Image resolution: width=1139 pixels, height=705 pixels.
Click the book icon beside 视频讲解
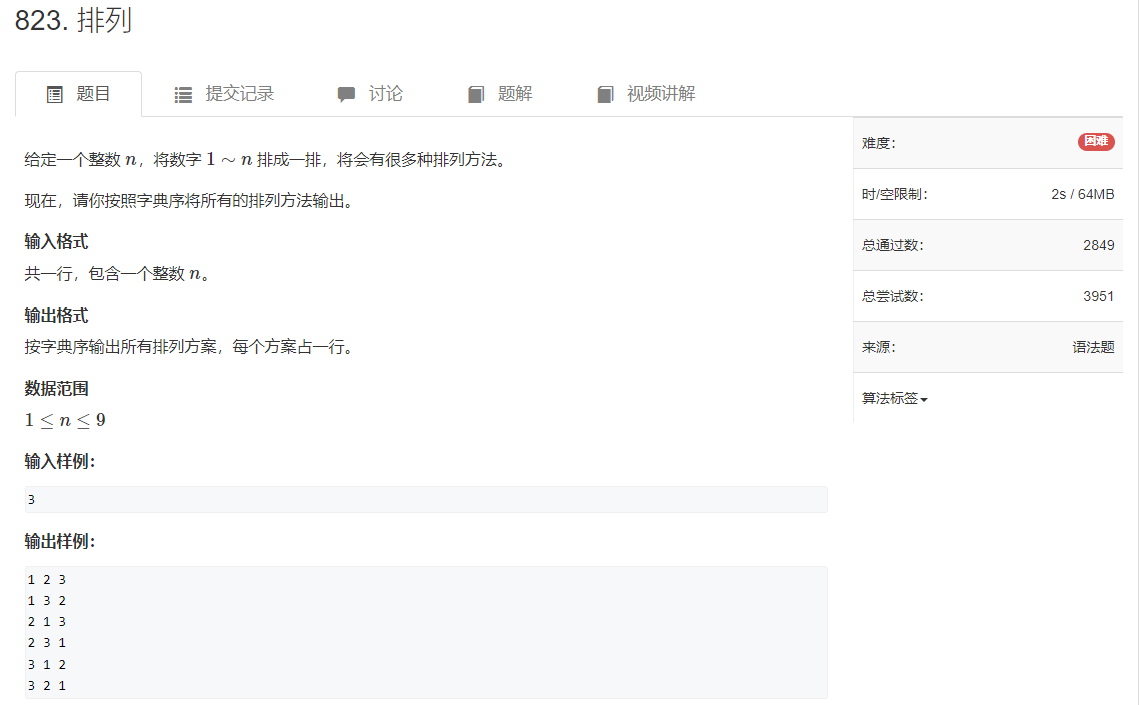(x=605, y=93)
